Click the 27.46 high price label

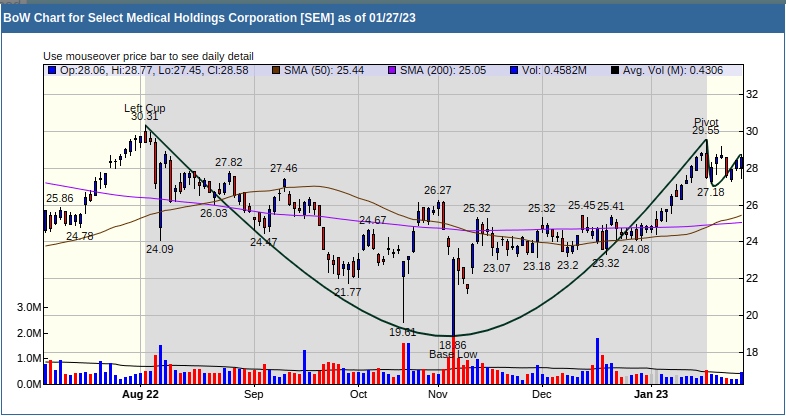tap(284, 168)
